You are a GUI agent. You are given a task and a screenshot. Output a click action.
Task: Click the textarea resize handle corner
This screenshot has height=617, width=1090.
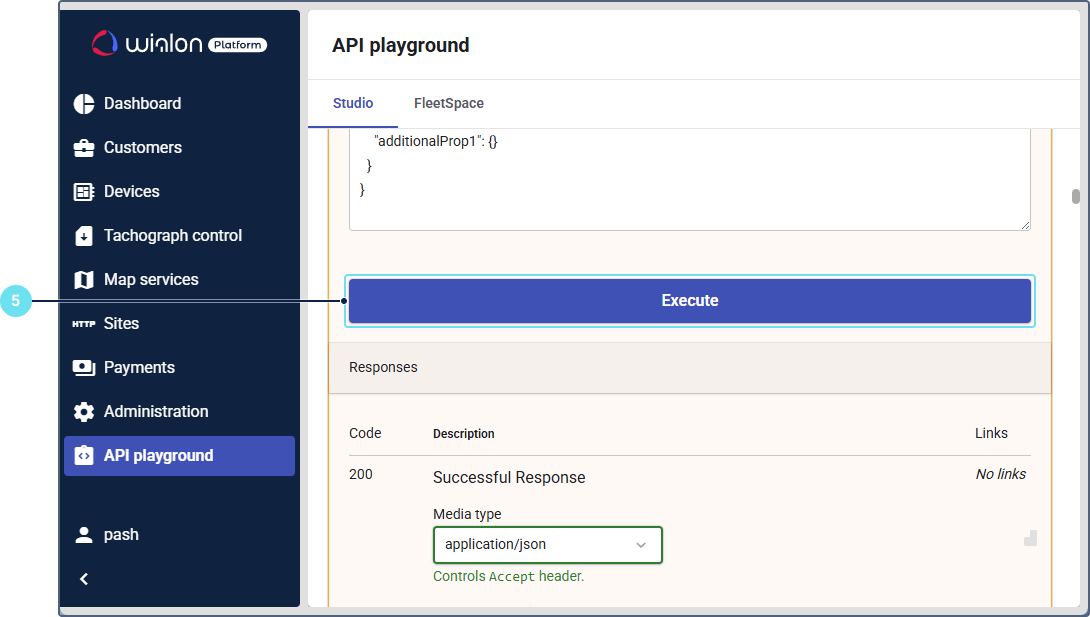tap(1025, 226)
